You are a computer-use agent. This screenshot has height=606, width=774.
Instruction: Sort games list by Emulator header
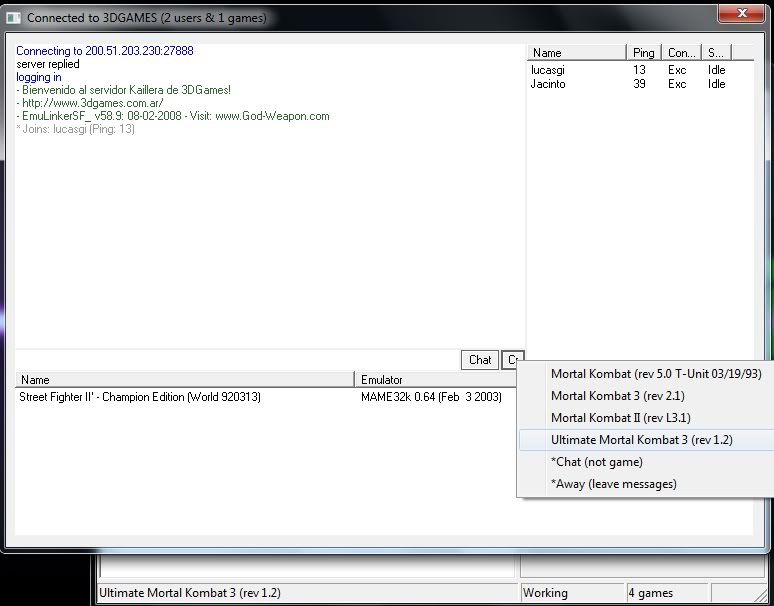tap(435, 379)
